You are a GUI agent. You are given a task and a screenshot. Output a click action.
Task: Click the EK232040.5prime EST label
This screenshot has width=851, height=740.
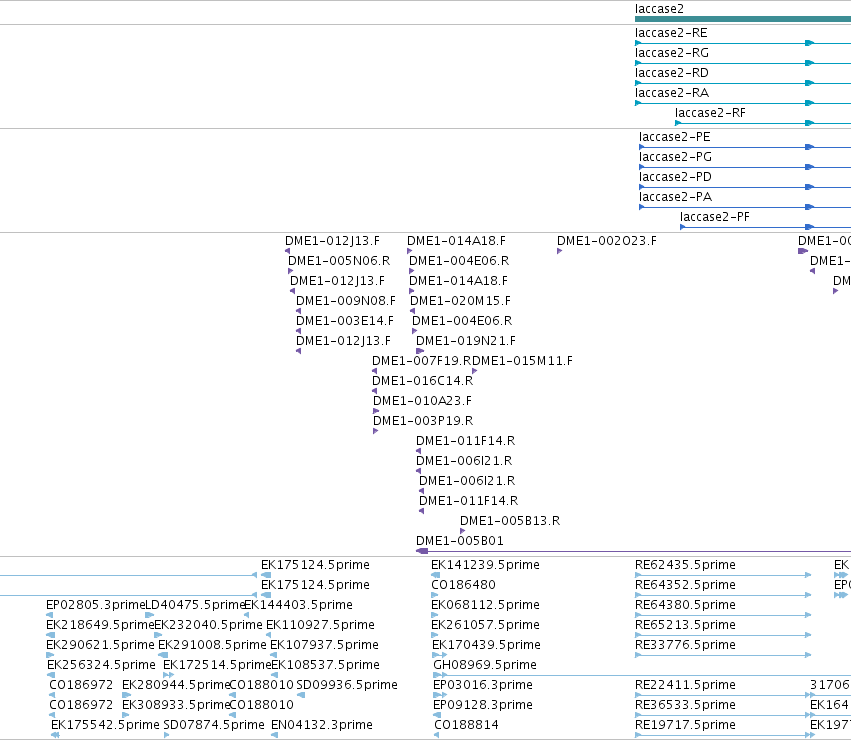(208, 625)
